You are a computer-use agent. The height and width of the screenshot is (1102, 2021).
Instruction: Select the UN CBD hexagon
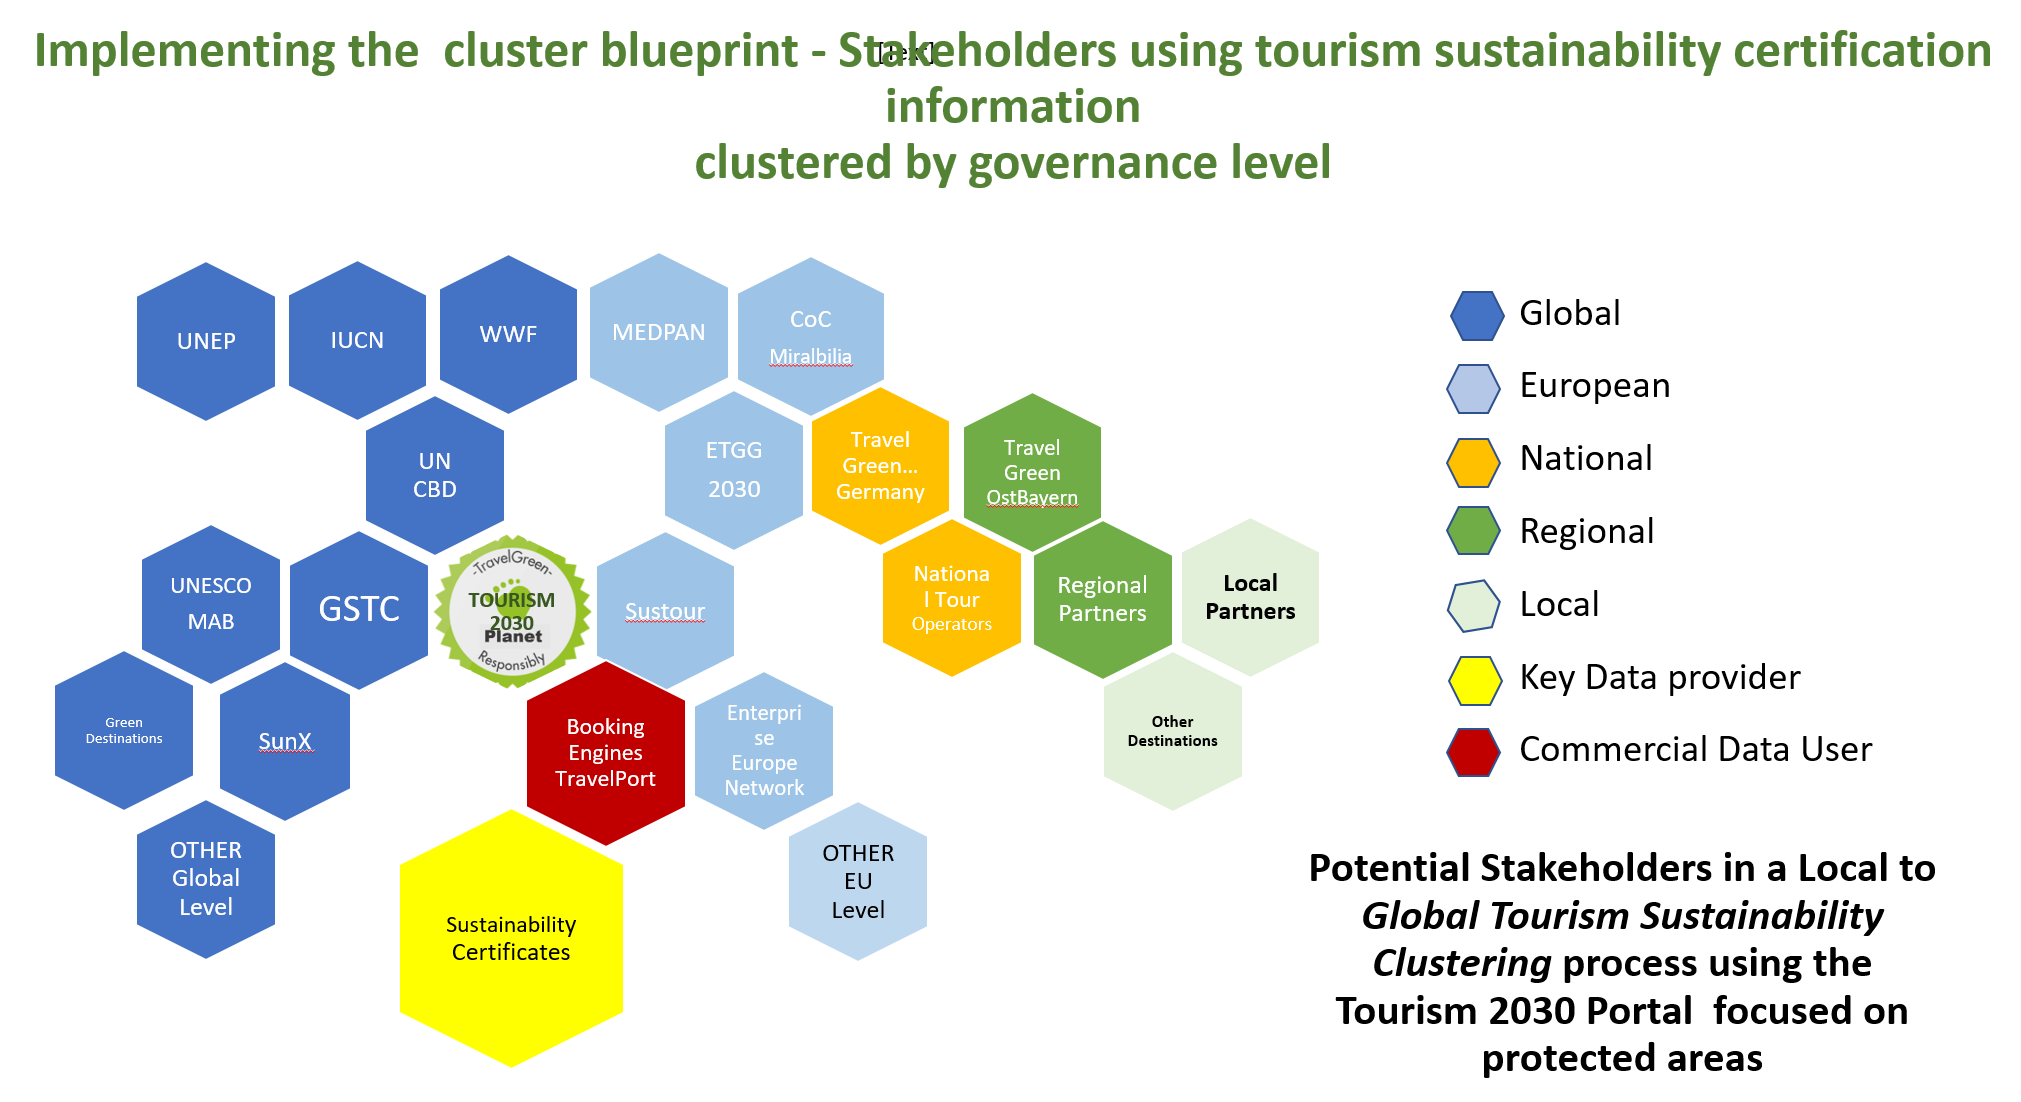pos(435,475)
